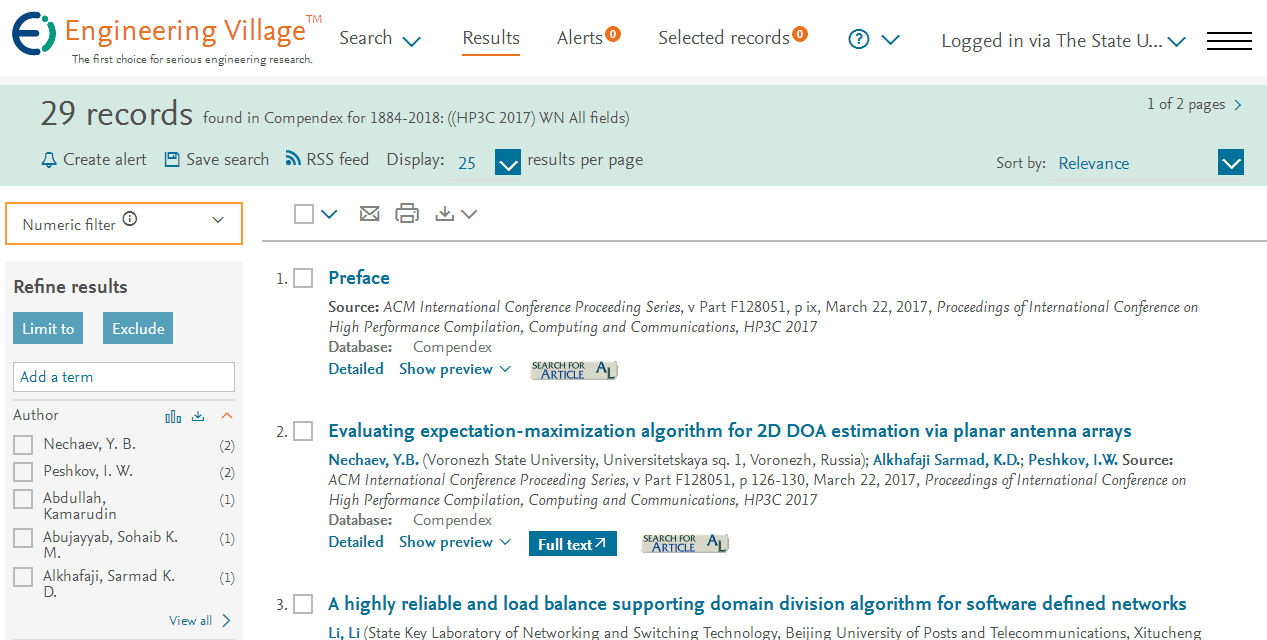
Task: Open the RSS feed link
Action: point(327,159)
